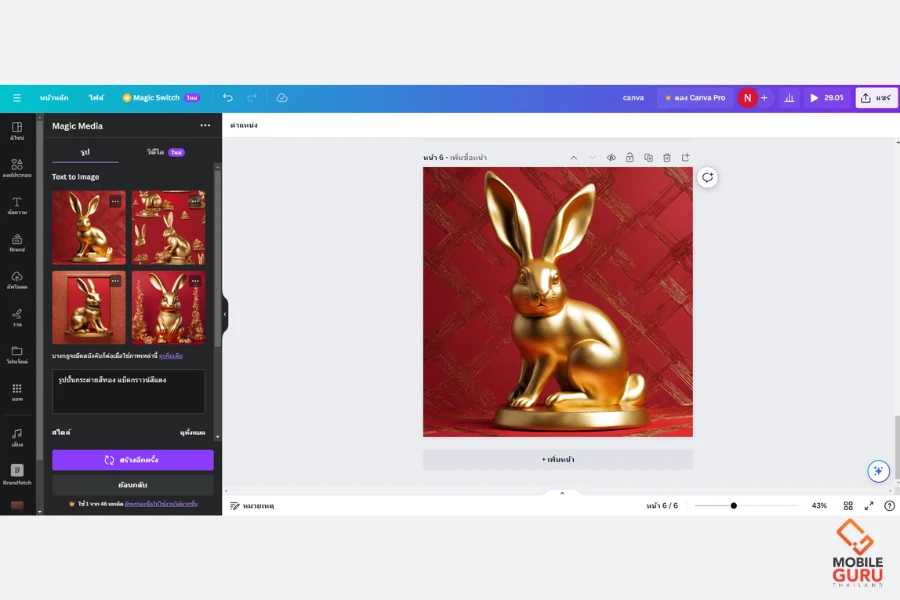
Task: Click the Share button
Action: point(876,98)
